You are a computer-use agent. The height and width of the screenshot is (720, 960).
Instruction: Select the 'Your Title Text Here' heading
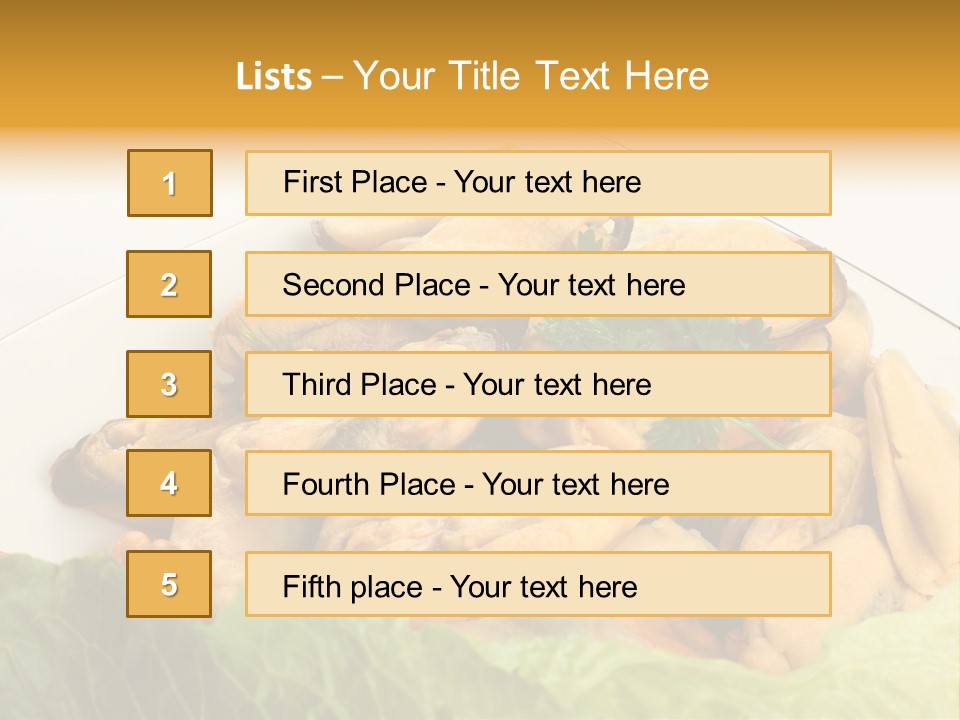pos(531,77)
